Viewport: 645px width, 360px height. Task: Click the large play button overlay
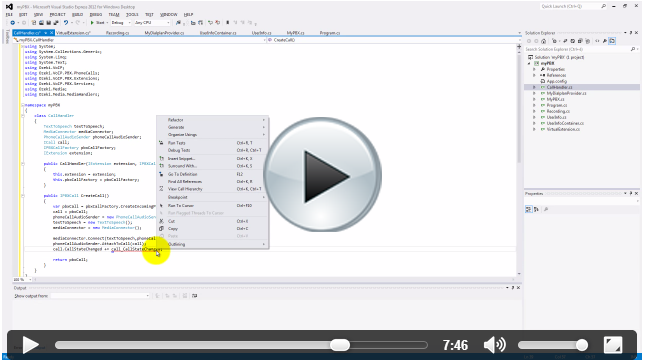(x=322, y=174)
